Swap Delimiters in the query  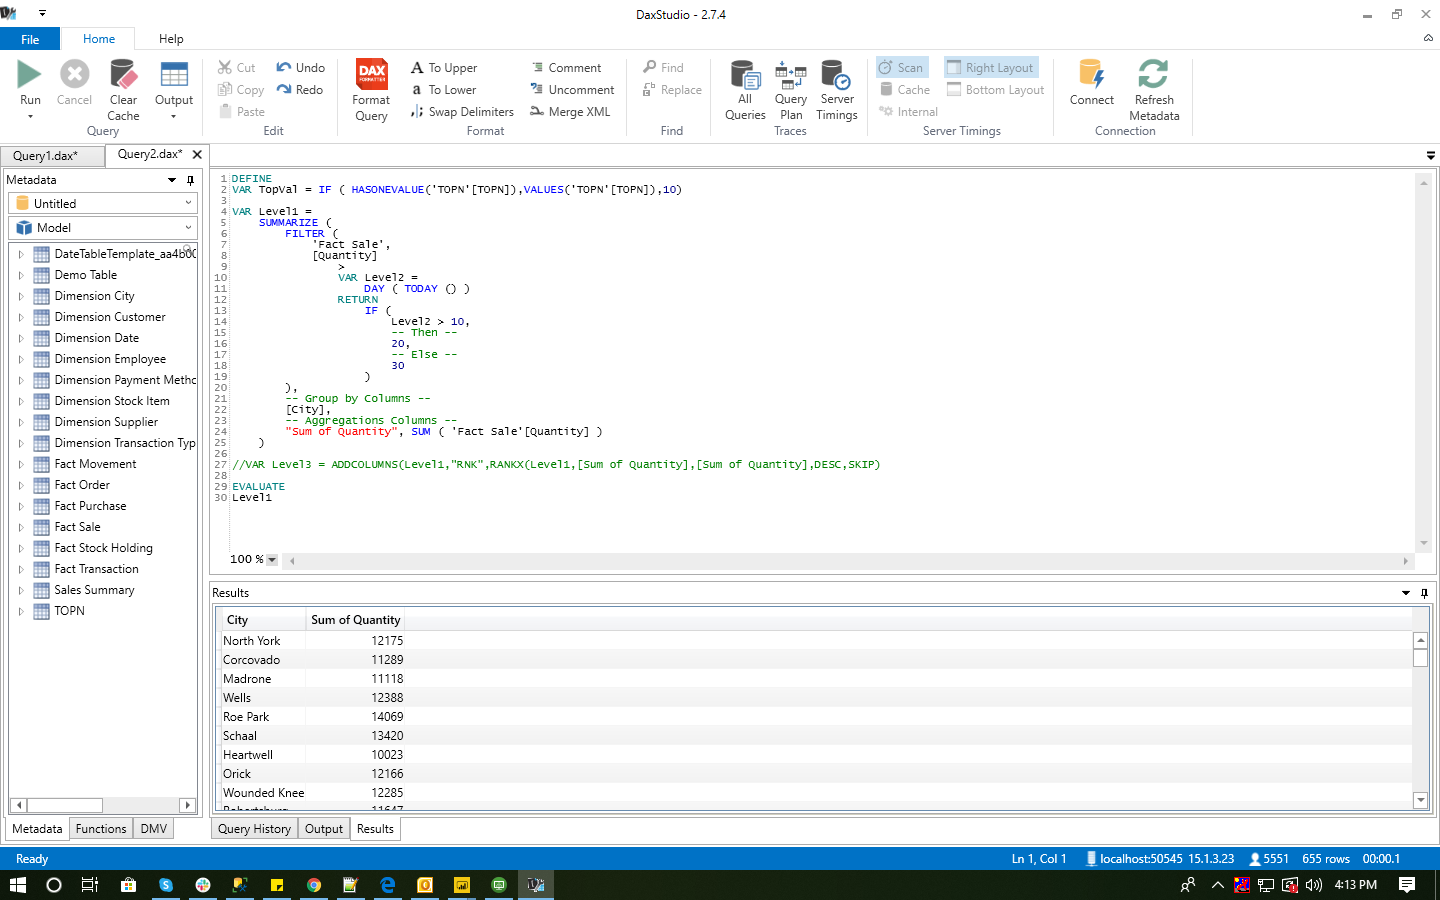462,112
